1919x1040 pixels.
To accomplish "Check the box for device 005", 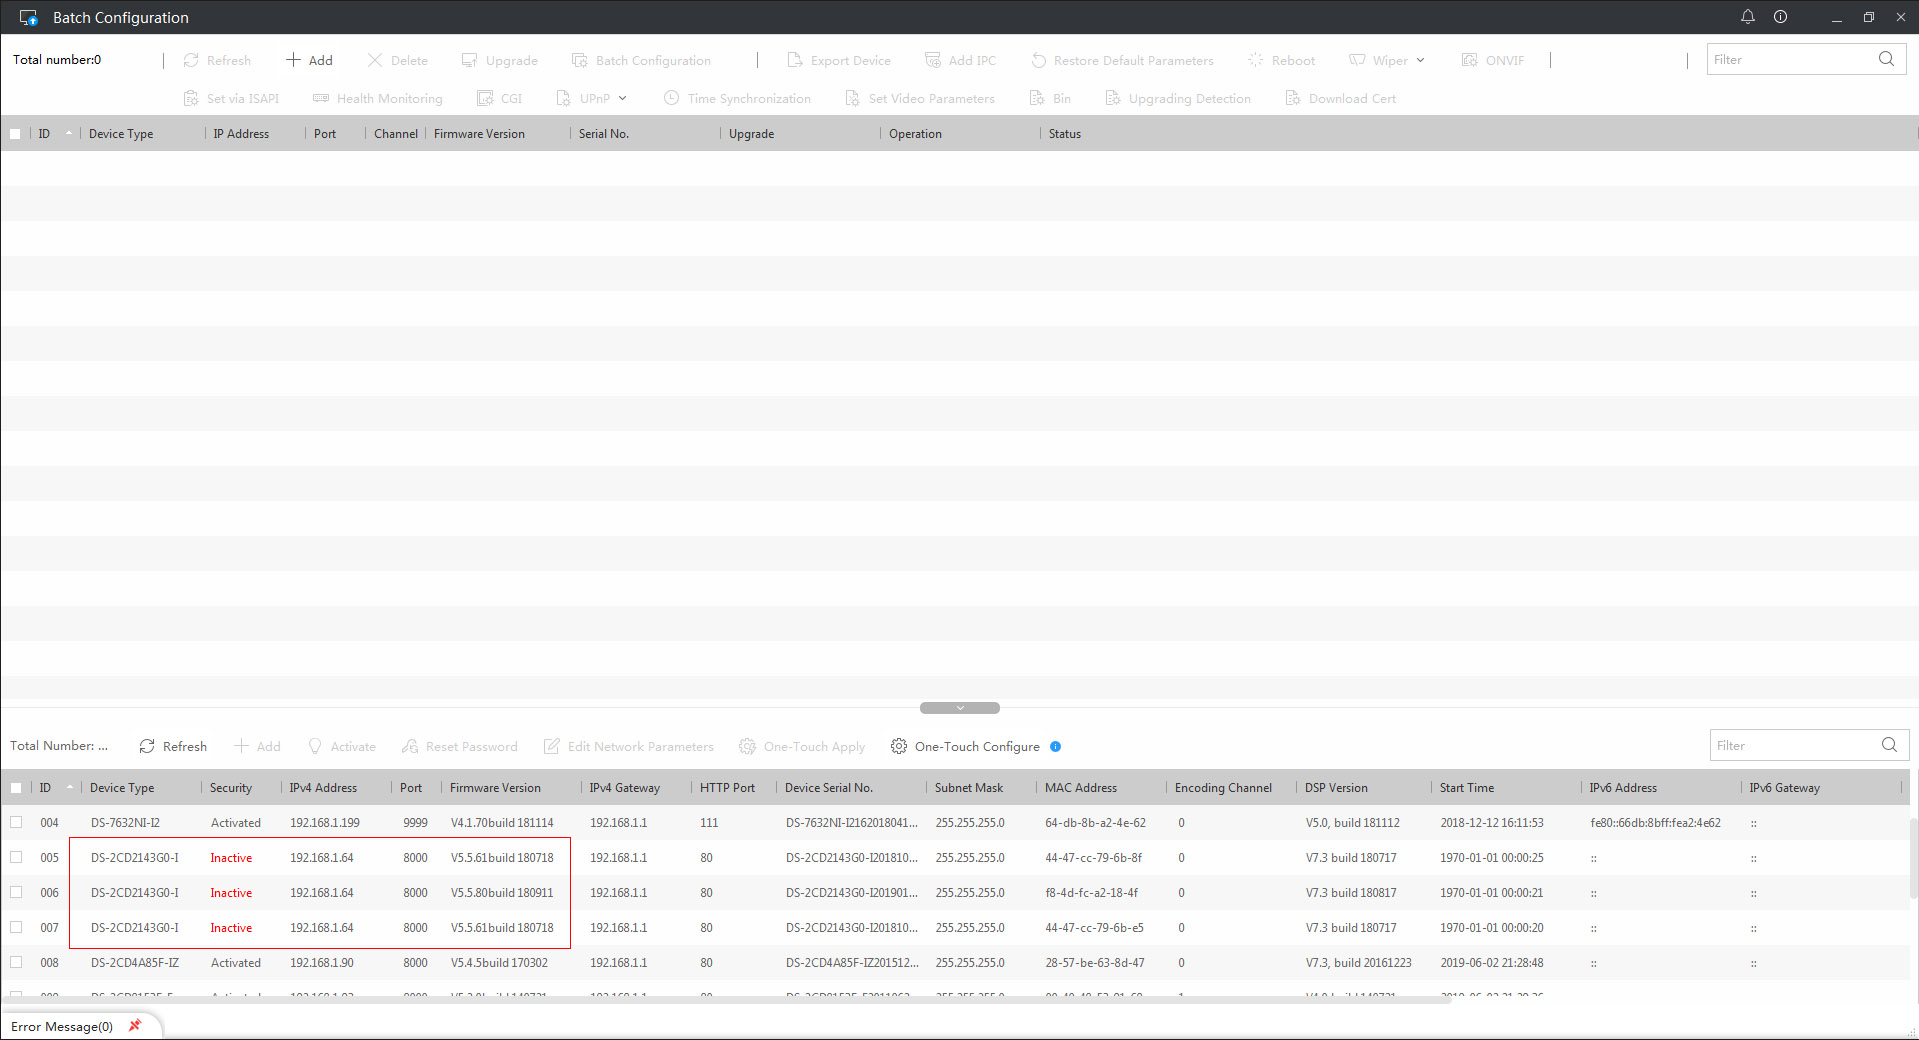I will click(16, 857).
